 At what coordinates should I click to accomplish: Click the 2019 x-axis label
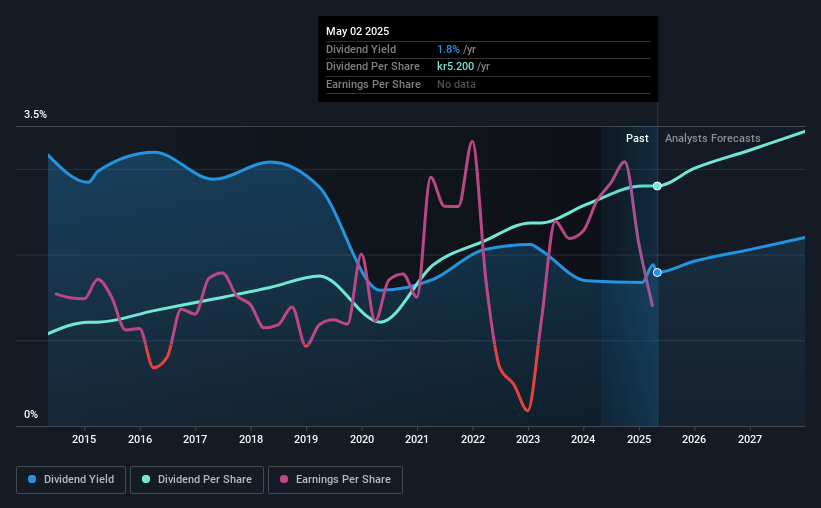pyautogui.click(x=306, y=439)
